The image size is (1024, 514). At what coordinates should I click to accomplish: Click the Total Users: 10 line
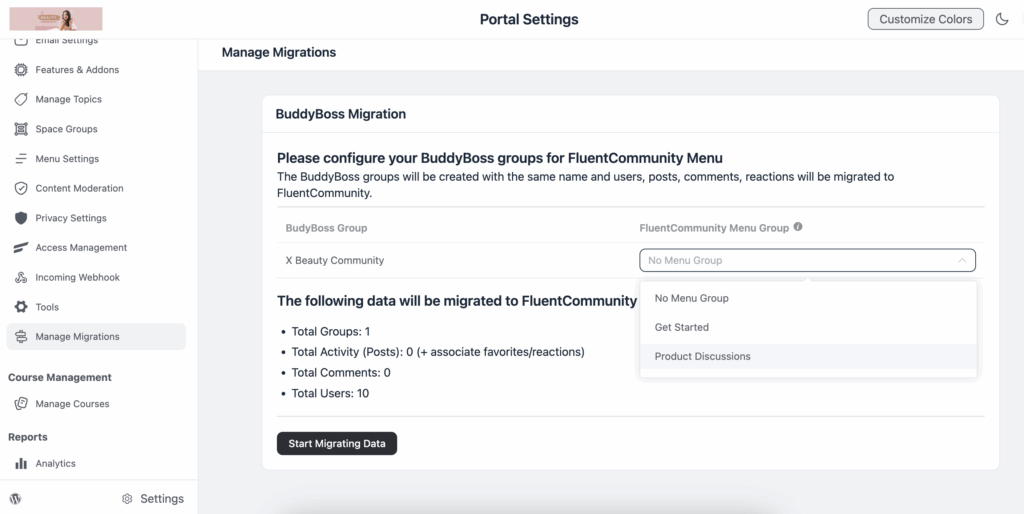[330, 393]
